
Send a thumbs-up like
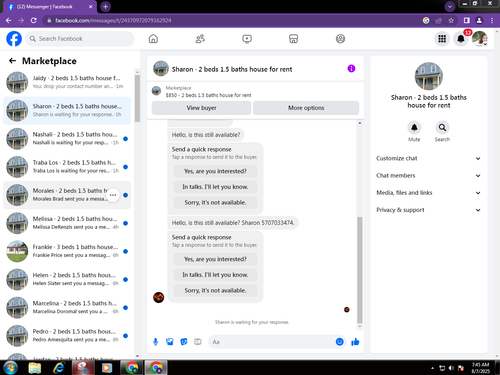pos(355,342)
